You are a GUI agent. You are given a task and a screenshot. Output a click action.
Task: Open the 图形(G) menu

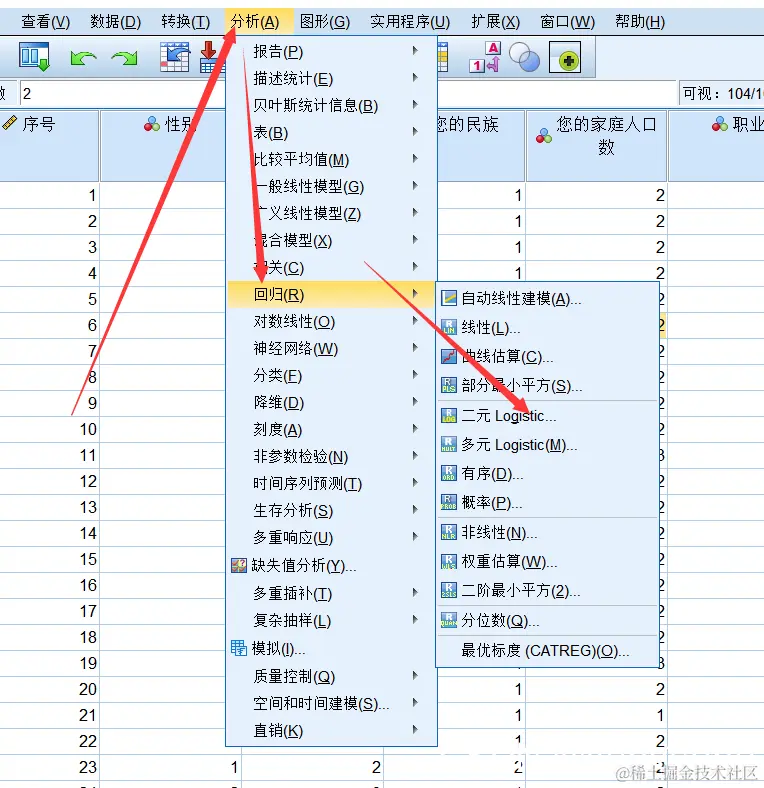click(325, 22)
